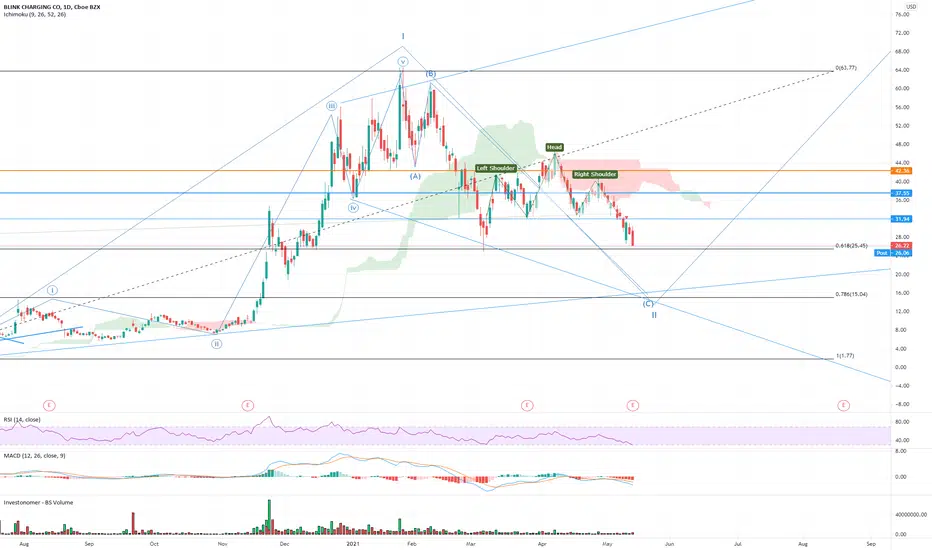Click the circled (iv) wave label

click(x=353, y=208)
